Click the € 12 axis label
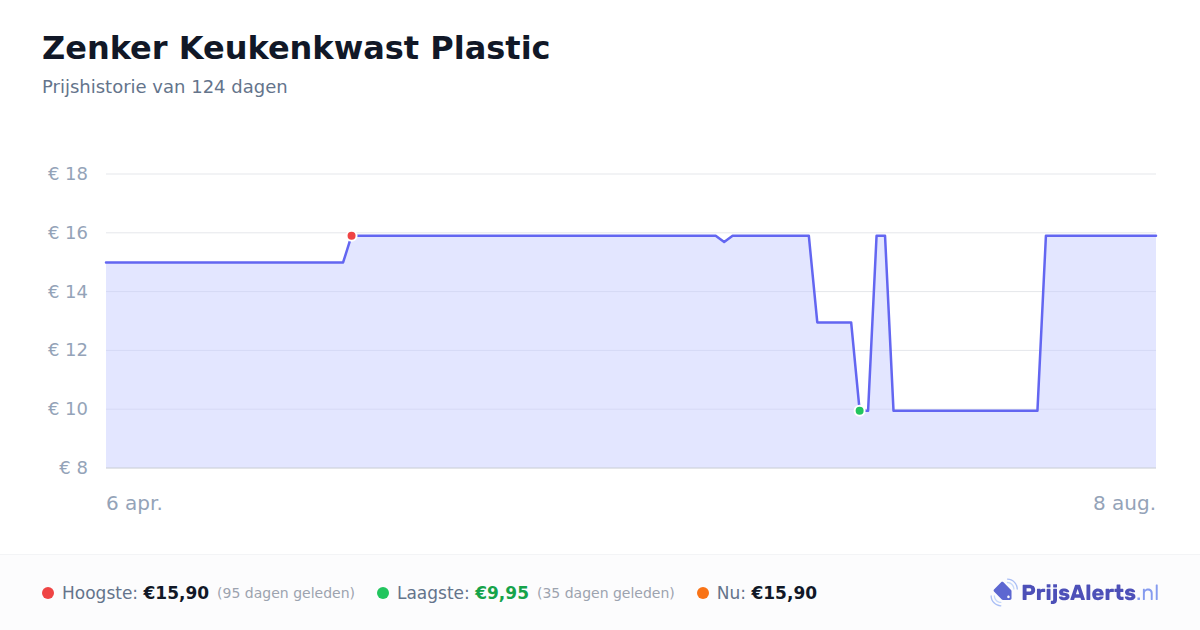 coord(68,350)
